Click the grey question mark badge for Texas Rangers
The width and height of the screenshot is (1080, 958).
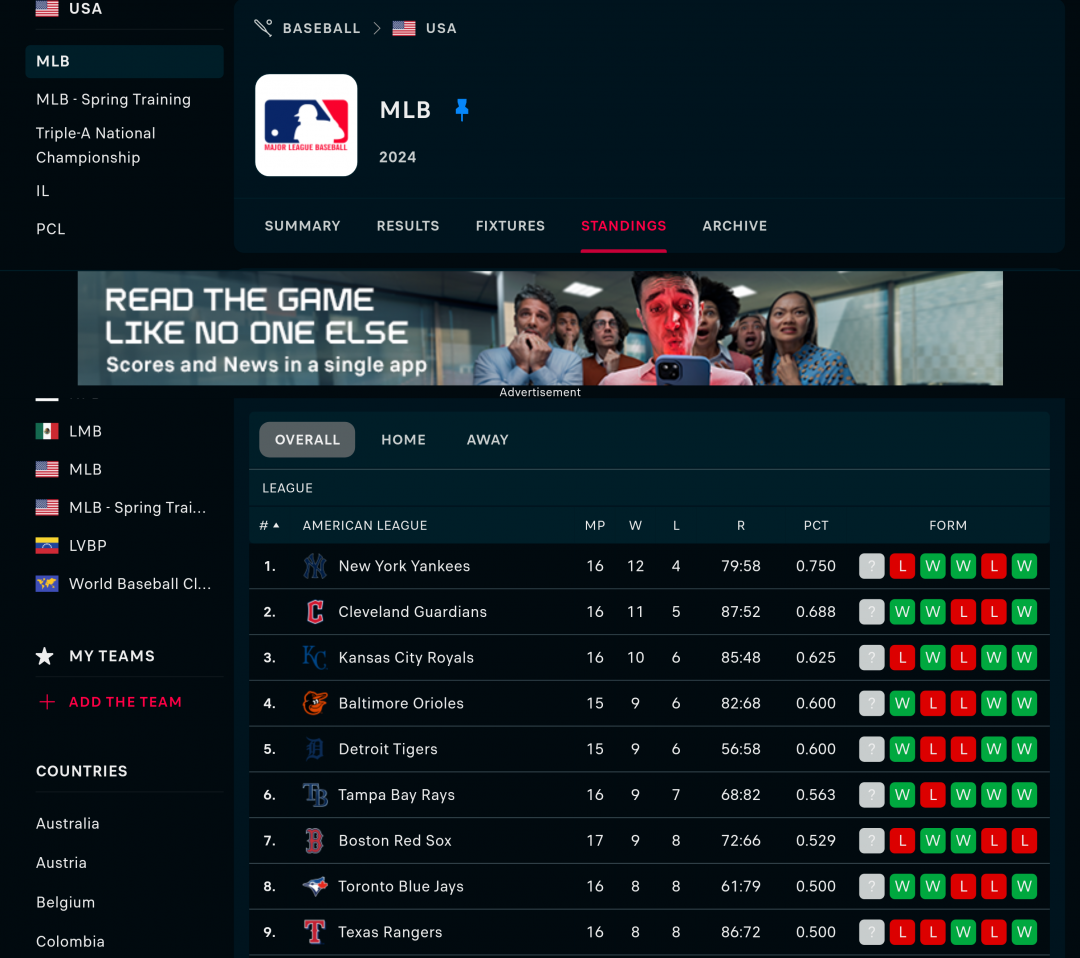[871, 932]
